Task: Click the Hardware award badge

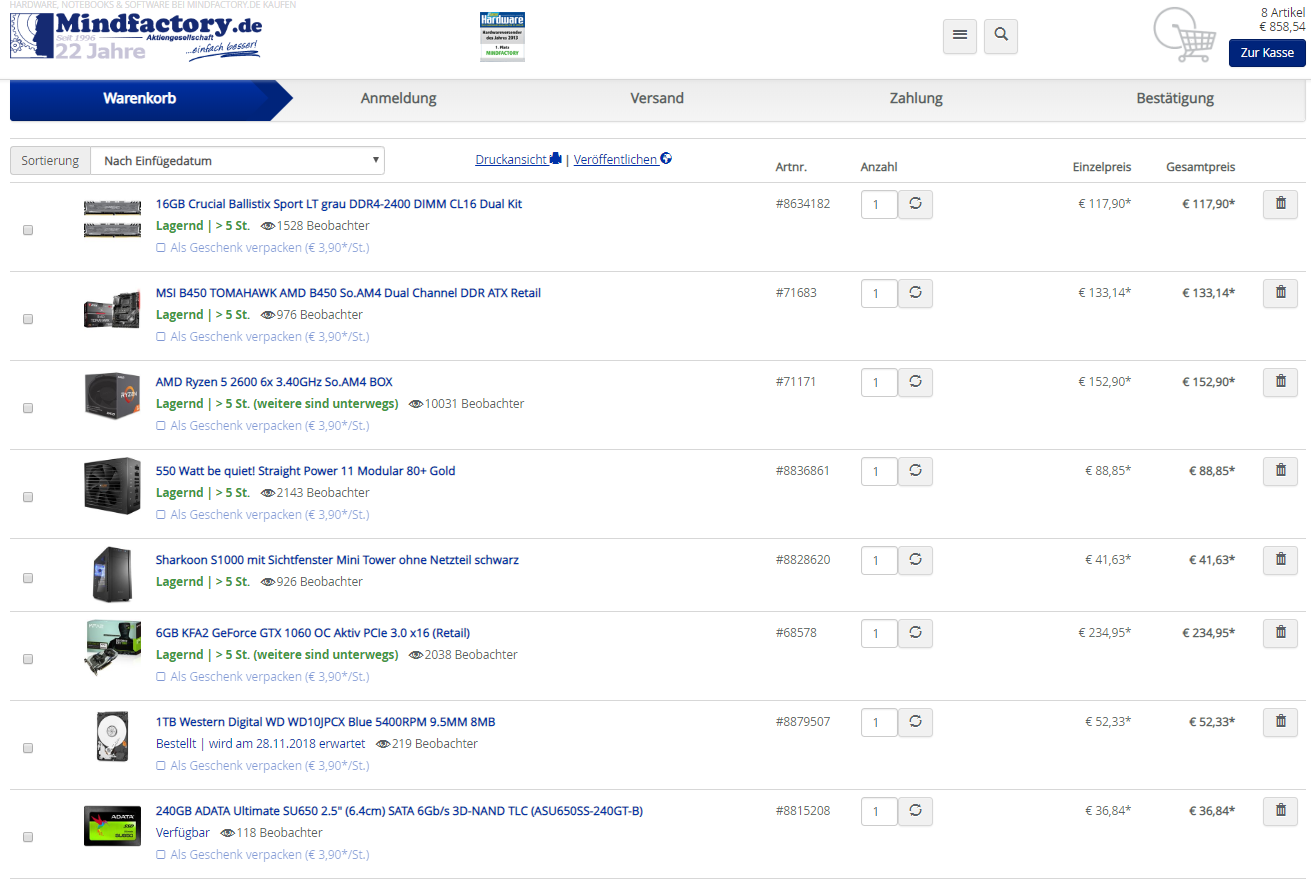Action: tap(502, 37)
